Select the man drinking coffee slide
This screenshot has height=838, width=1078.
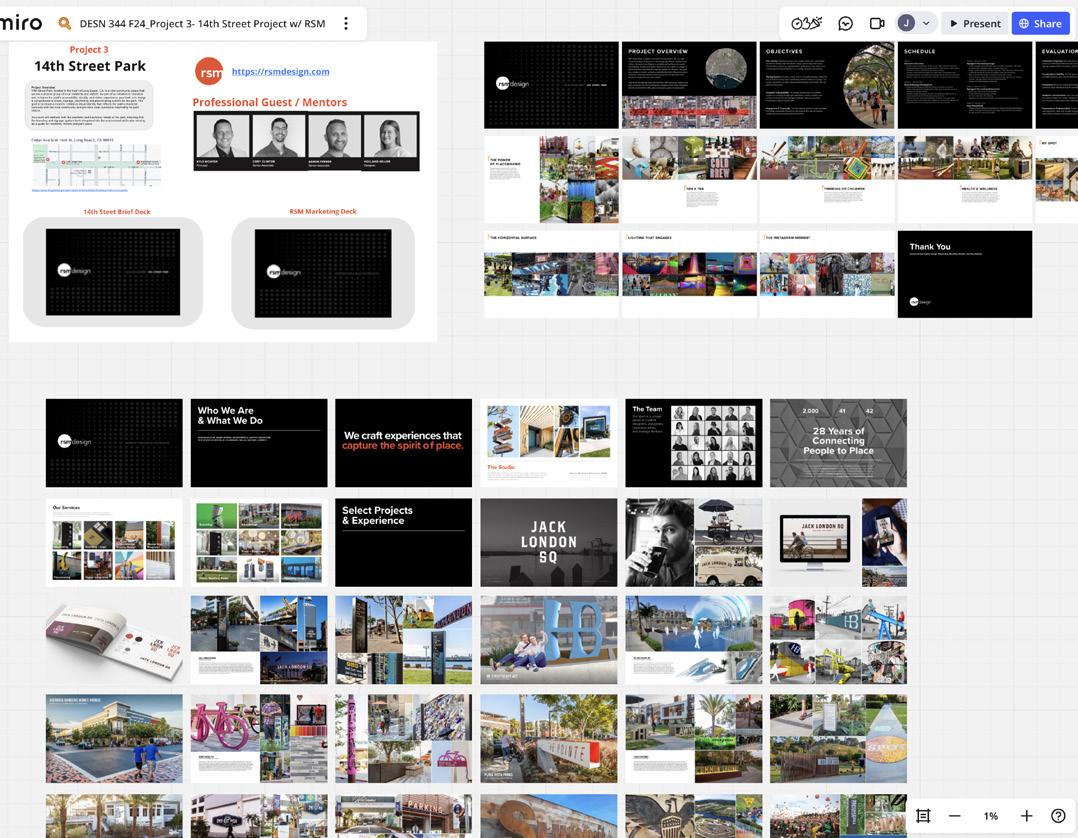(694, 542)
